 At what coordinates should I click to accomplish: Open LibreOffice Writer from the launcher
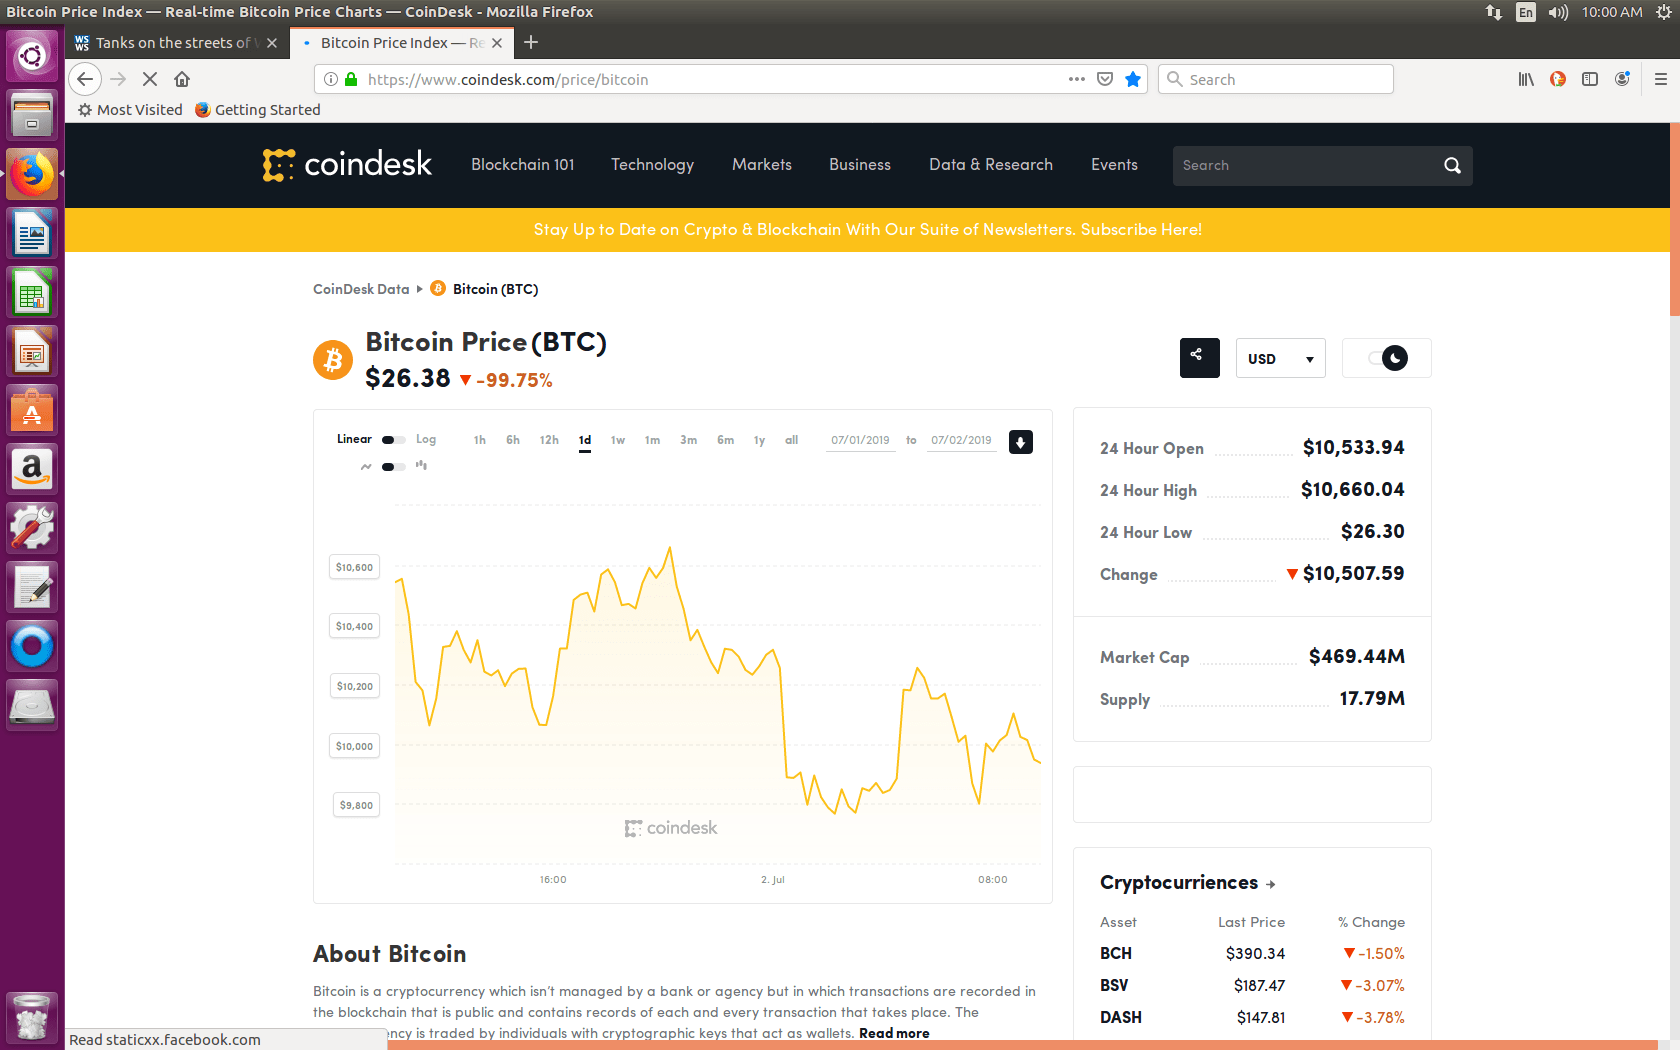(x=32, y=234)
